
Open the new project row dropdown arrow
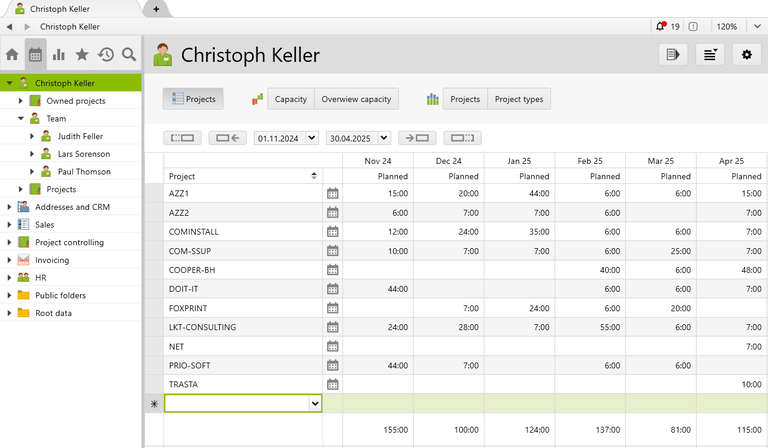[x=315, y=403]
